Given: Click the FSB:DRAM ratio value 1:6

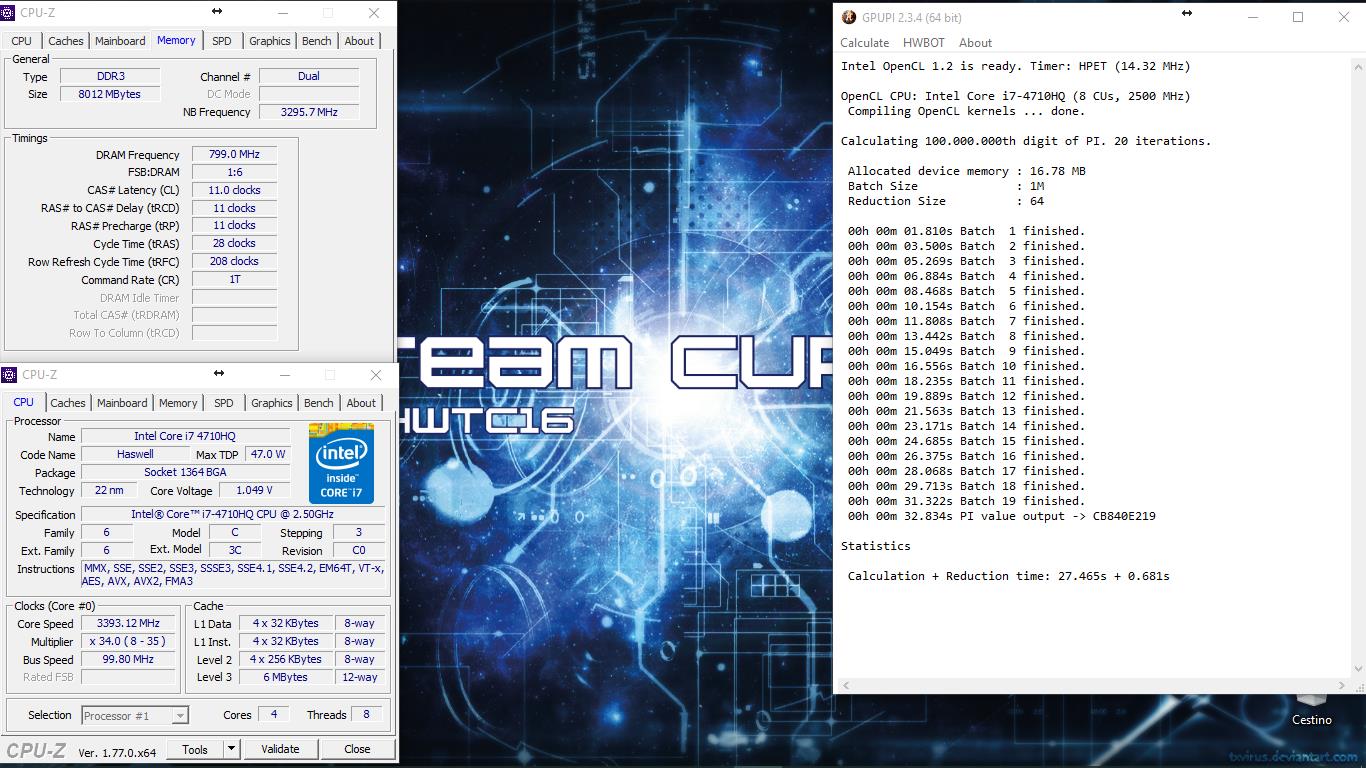Looking at the screenshot, I should coord(234,172).
